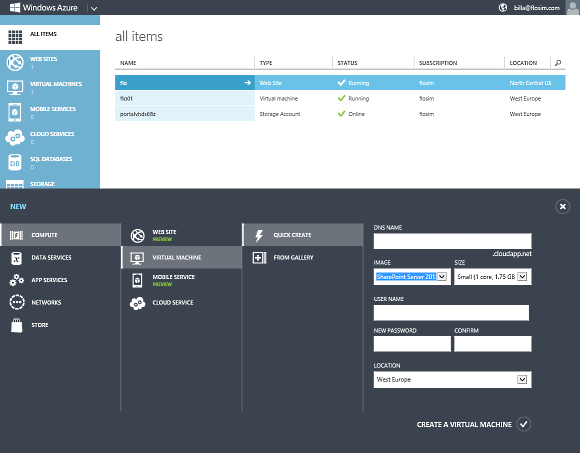The image size is (580, 453).
Task: Click the Create a Virtual Machine checkmark button
Action: click(523, 424)
